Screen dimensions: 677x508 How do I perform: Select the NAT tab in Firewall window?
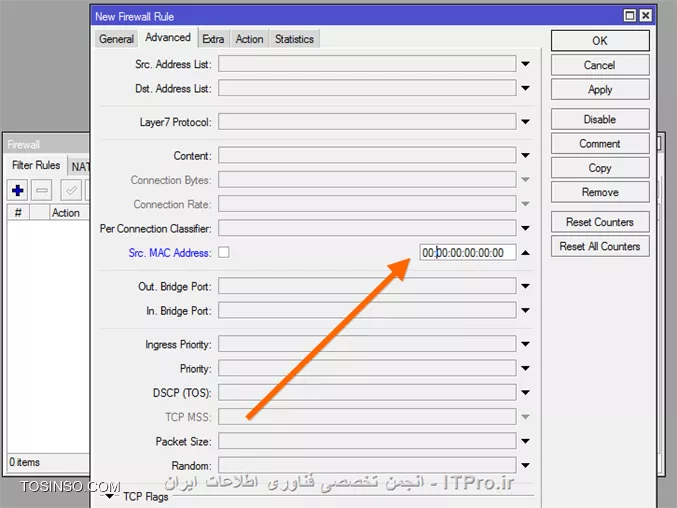pos(80,167)
